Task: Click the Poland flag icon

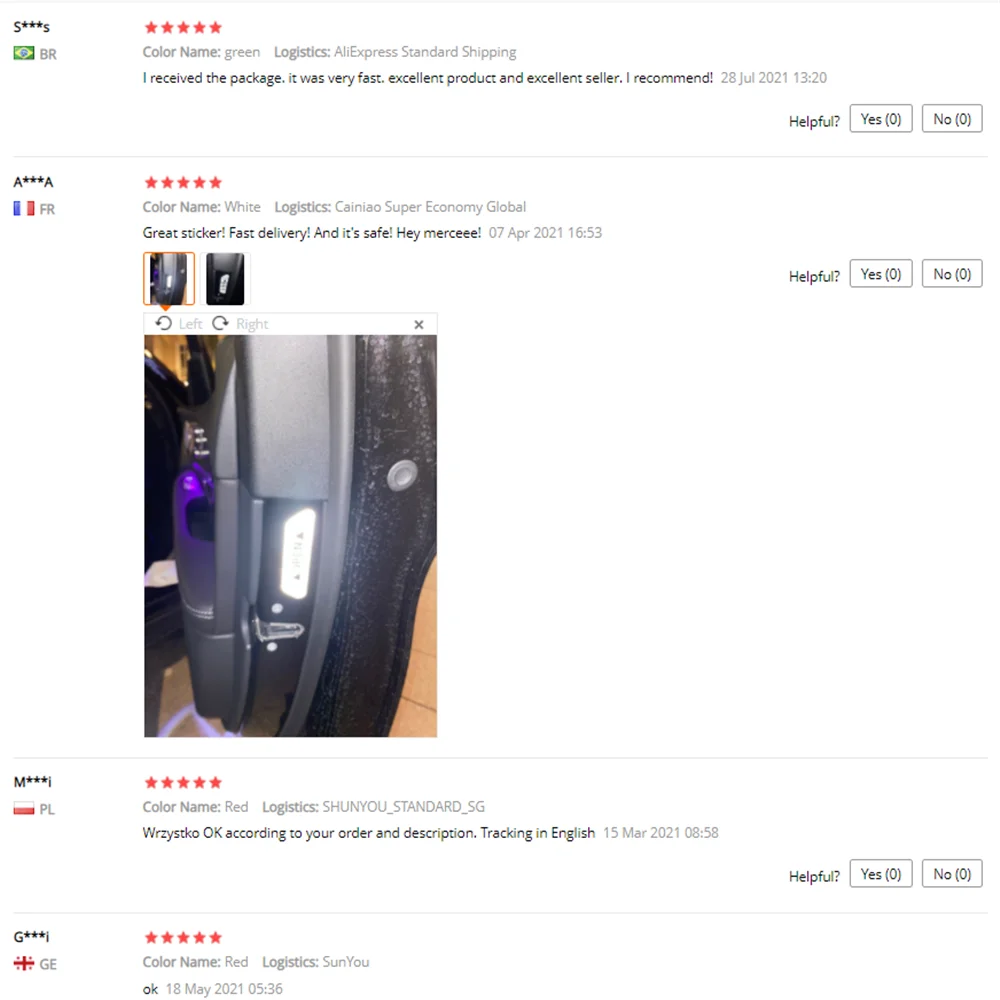Action: (x=24, y=808)
